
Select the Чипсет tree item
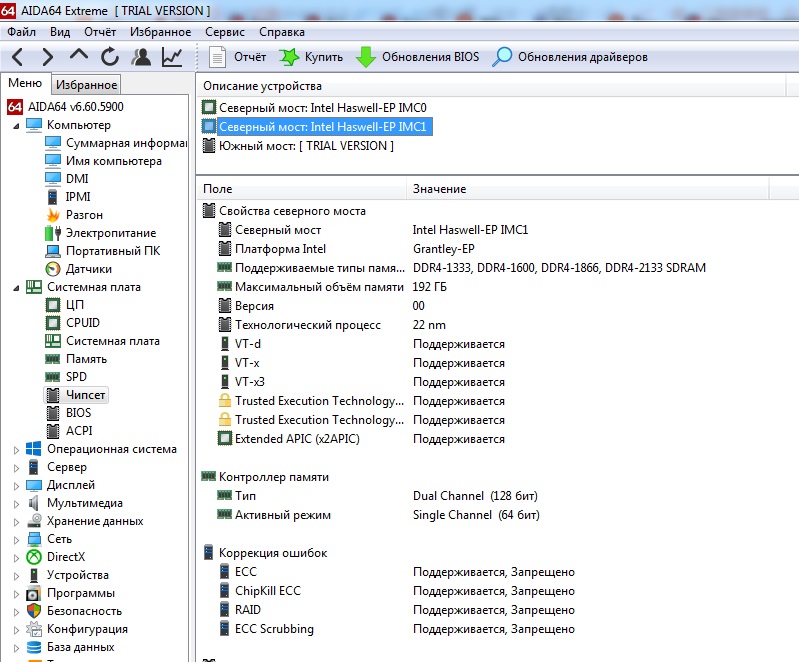pos(85,395)
